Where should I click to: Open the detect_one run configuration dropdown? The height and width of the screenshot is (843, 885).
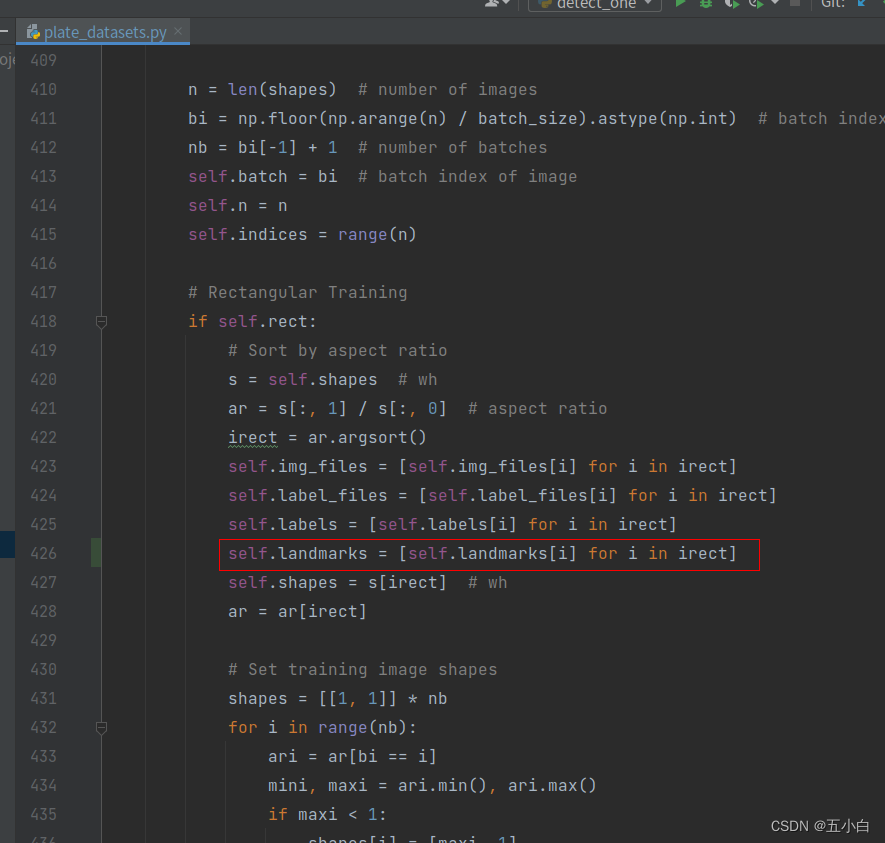[595, 5]
